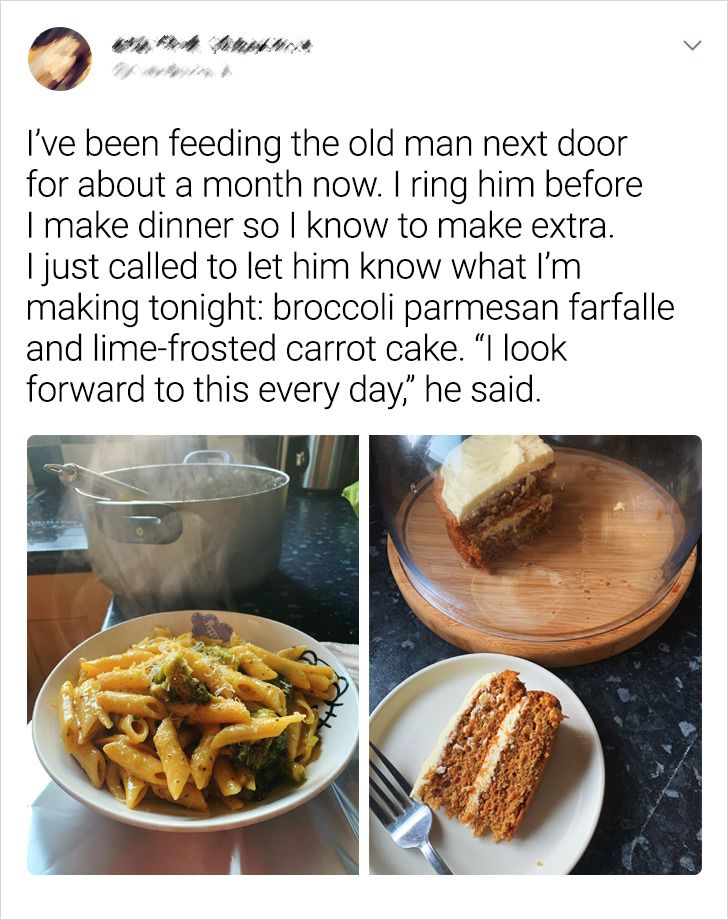
Task: Open the tweet options chevron menu
Action: click(x=693, y=45)
